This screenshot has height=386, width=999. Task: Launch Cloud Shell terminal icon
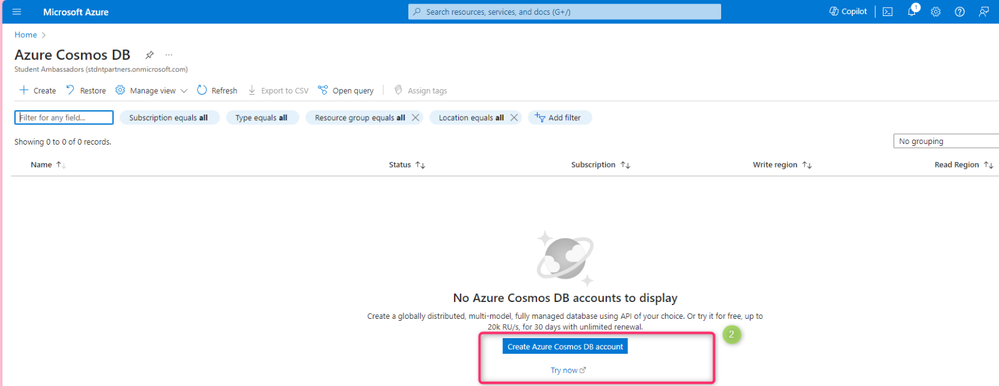point(888,12)
